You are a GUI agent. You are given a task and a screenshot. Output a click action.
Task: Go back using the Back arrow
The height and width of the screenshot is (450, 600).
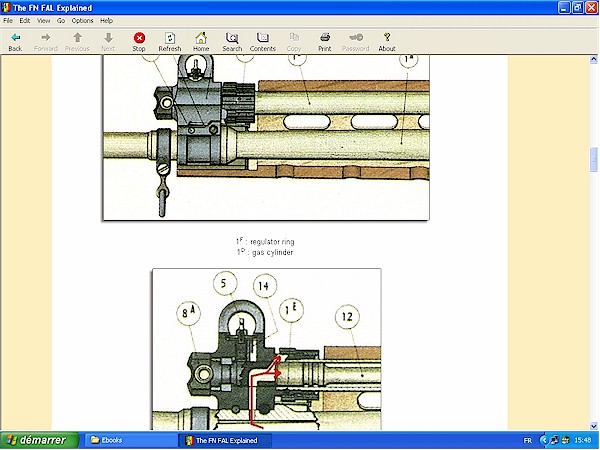(15, 42)
